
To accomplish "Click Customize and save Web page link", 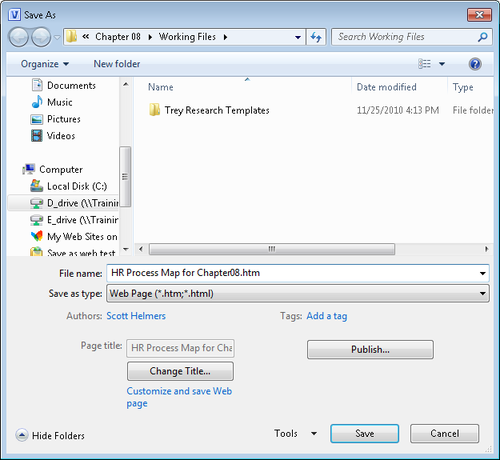I will tap(179, 397).
